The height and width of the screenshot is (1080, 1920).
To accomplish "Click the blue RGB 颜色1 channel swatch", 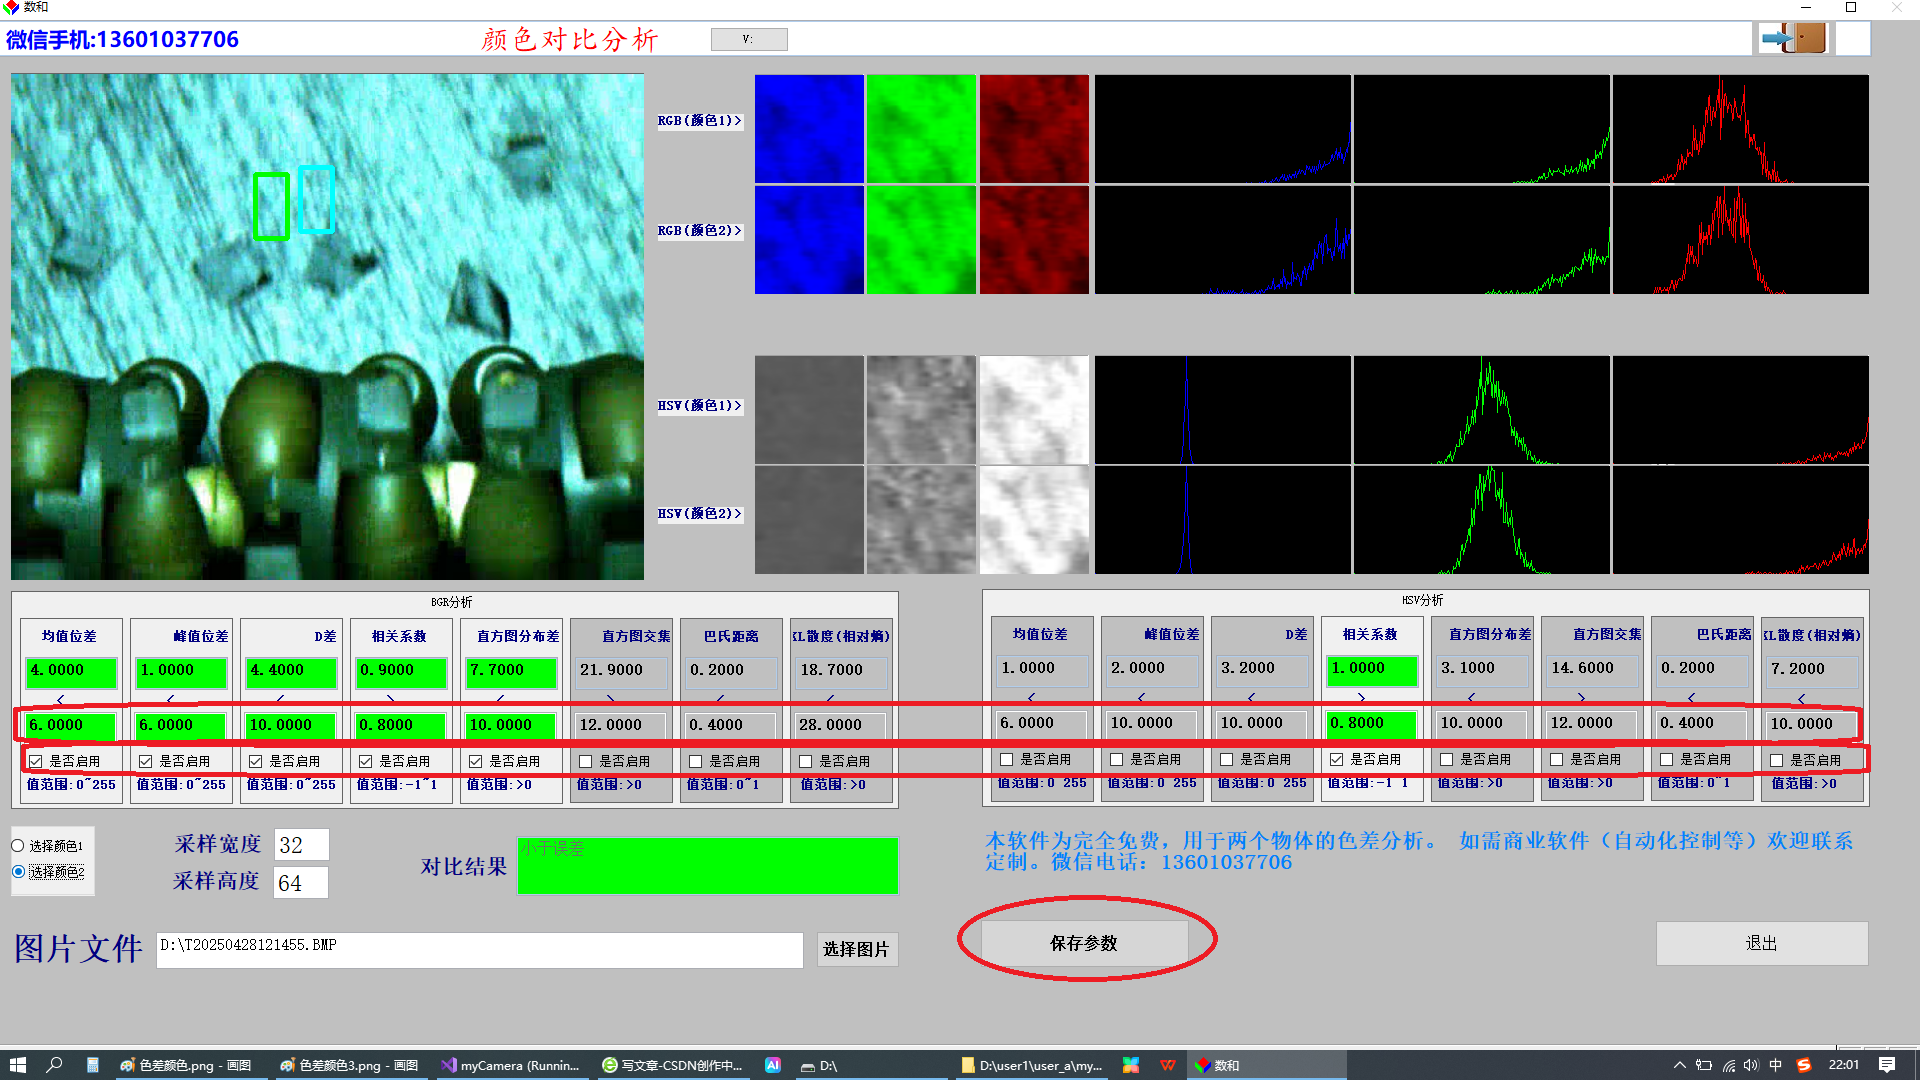I will pyautogui.click(x=809, y=128).
